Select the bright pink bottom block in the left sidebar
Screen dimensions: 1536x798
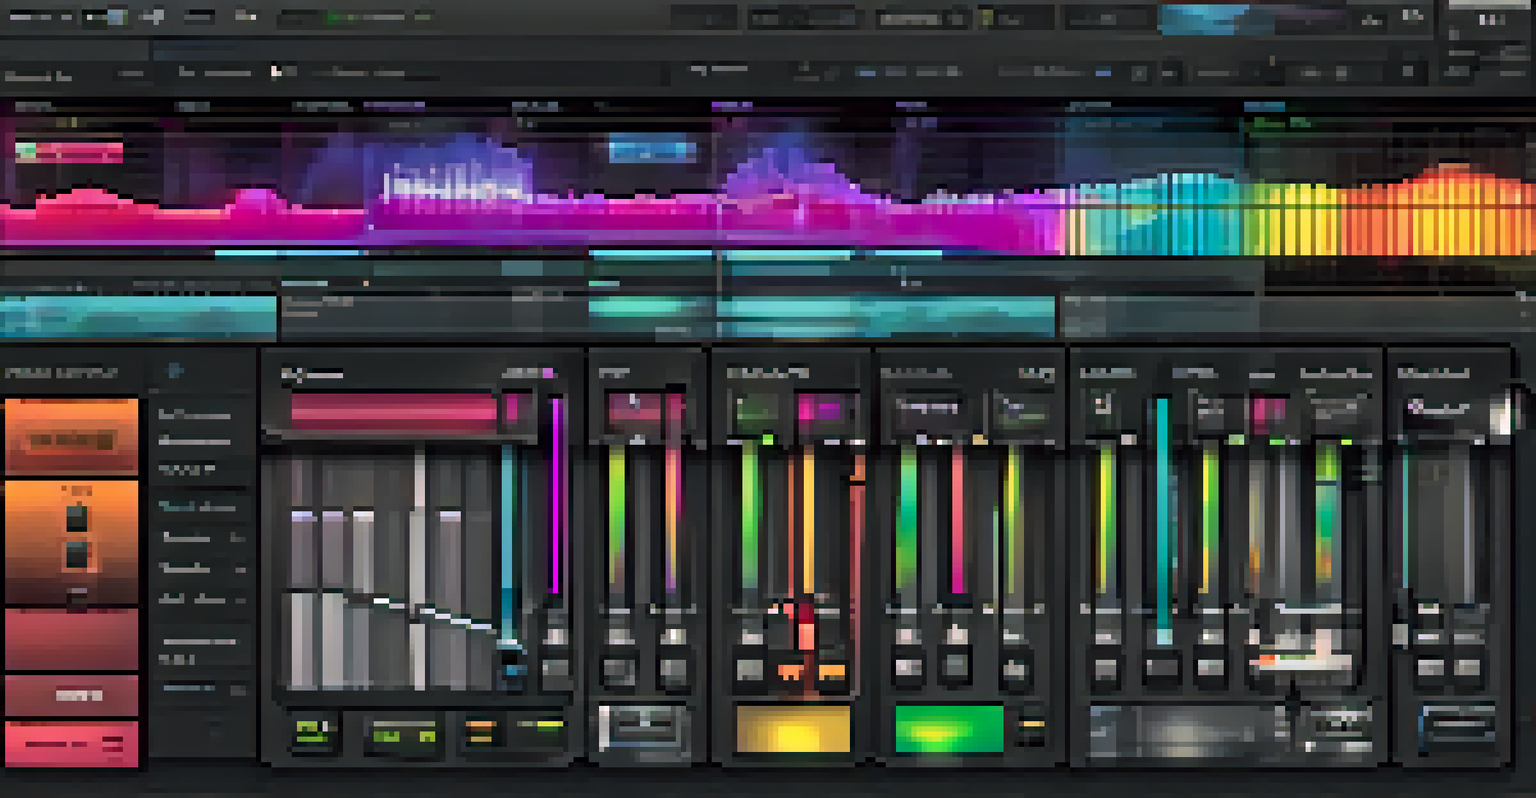point(71,744)
